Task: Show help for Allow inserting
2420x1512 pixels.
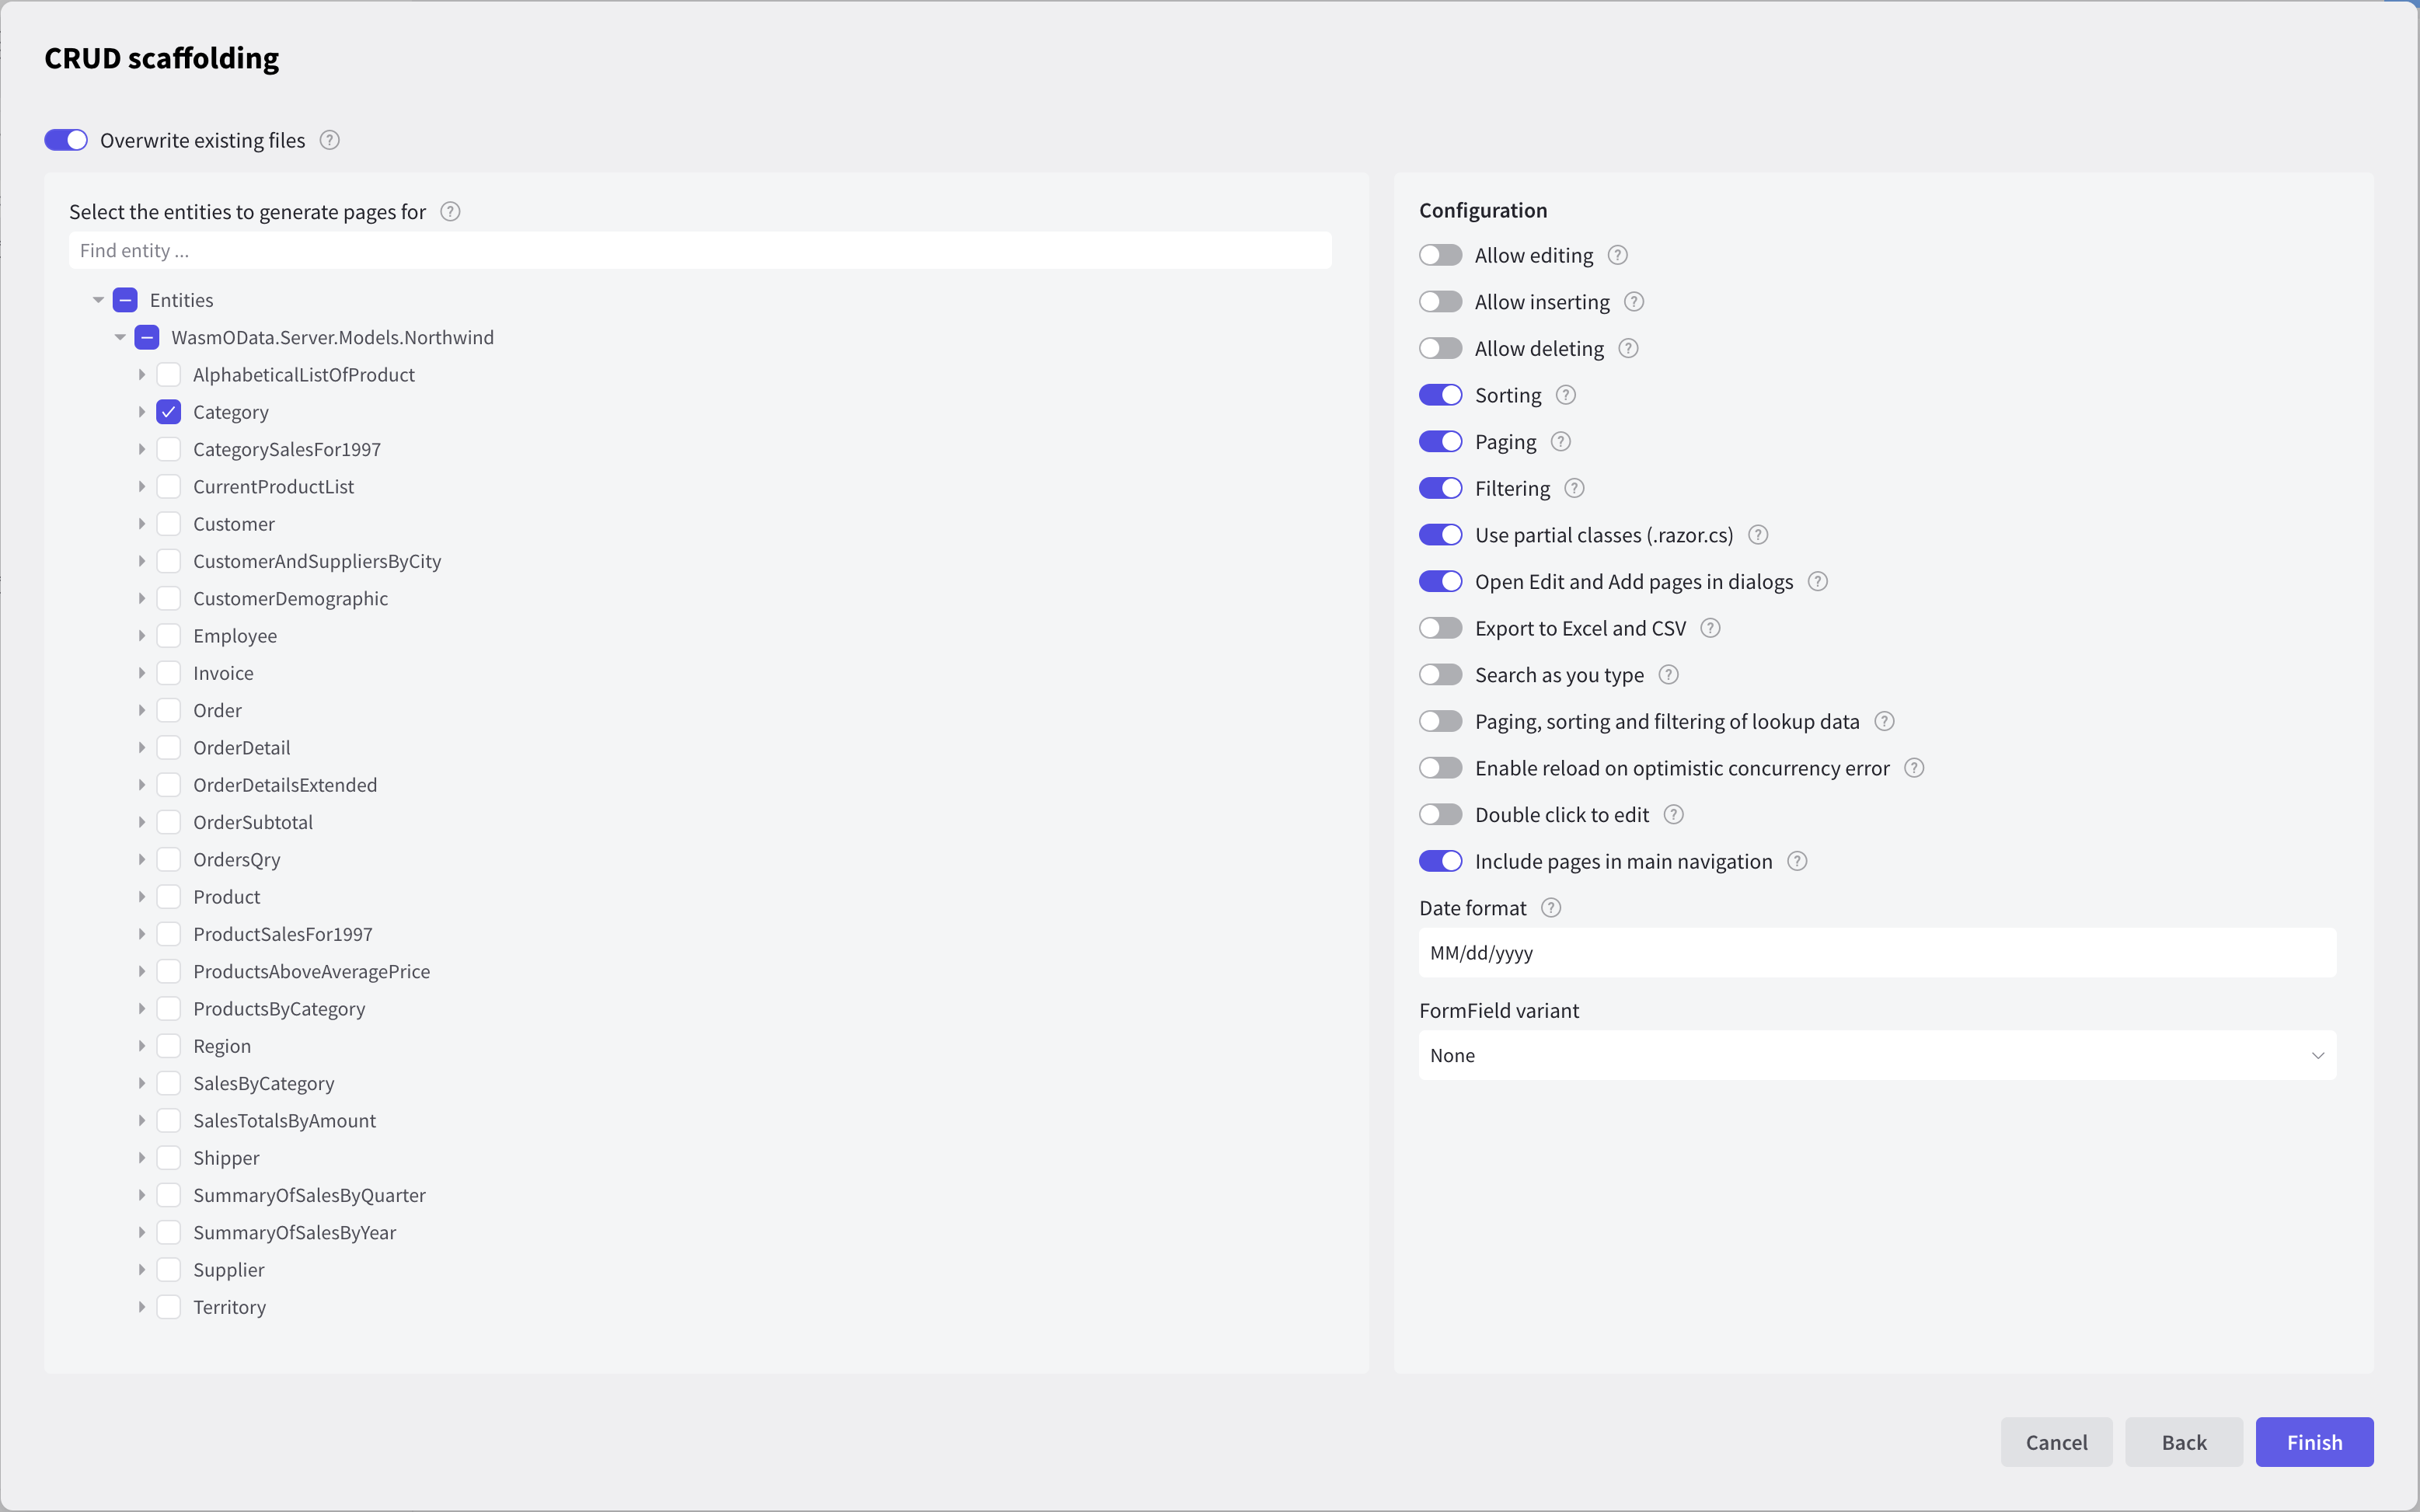Action: pos(1634,302)
